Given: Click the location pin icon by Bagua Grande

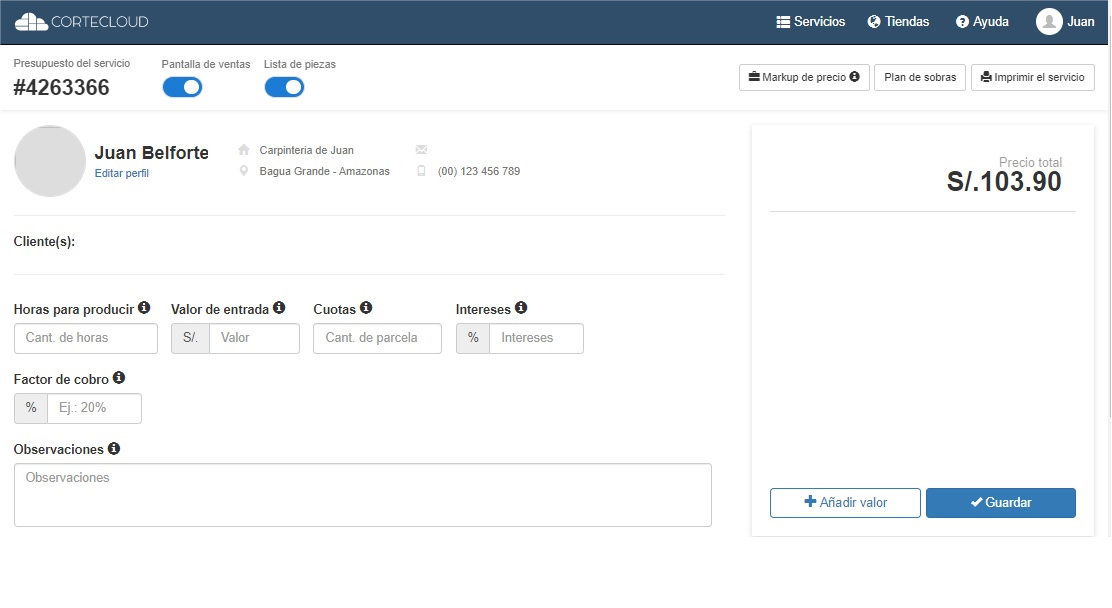Looking at the screenshot, I should coord(244,171).
